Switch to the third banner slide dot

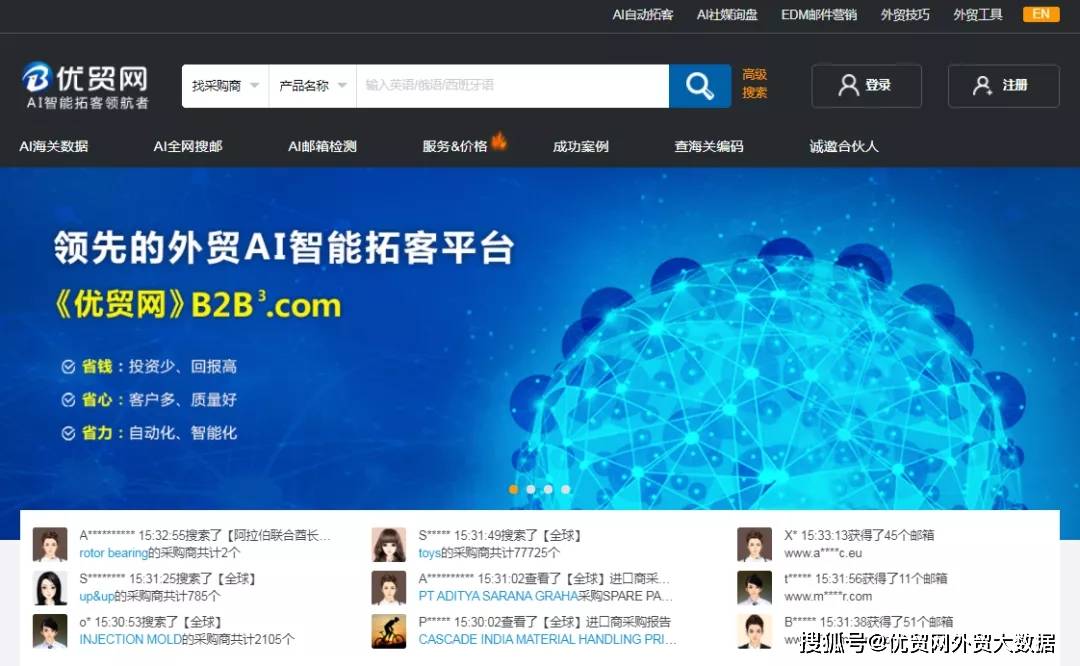(548, 489)
